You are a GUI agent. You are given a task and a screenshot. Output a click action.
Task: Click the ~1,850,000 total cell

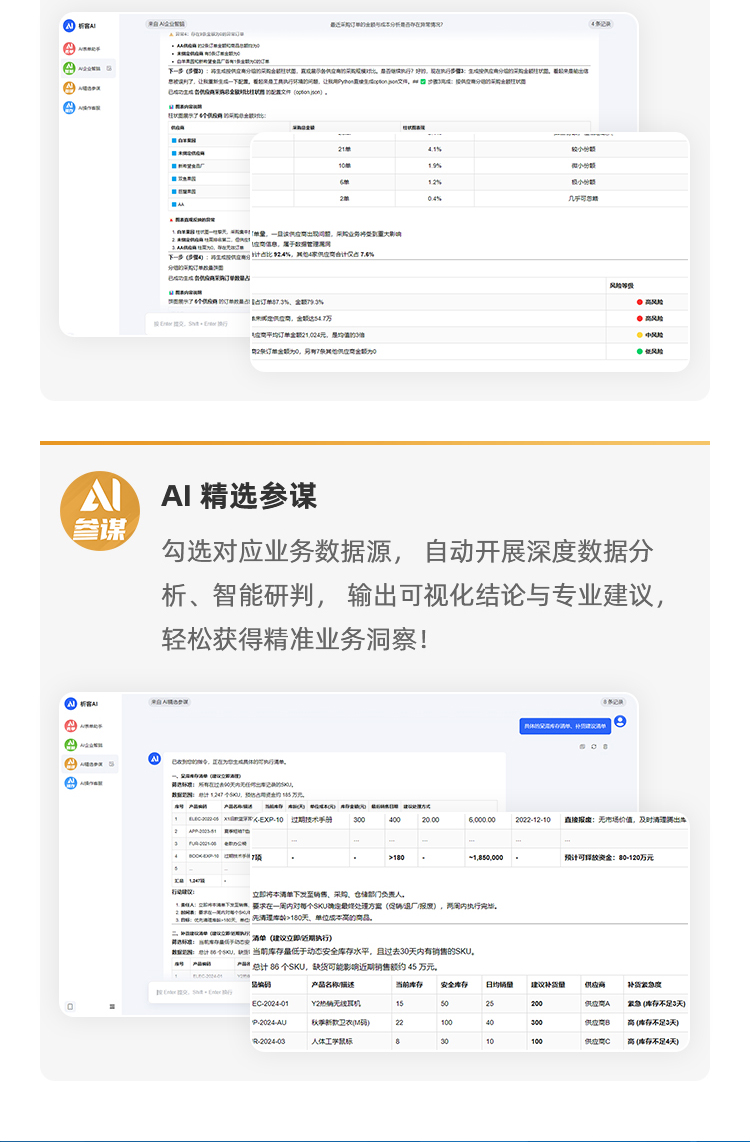pyautogui.click(x=486, y=857)
